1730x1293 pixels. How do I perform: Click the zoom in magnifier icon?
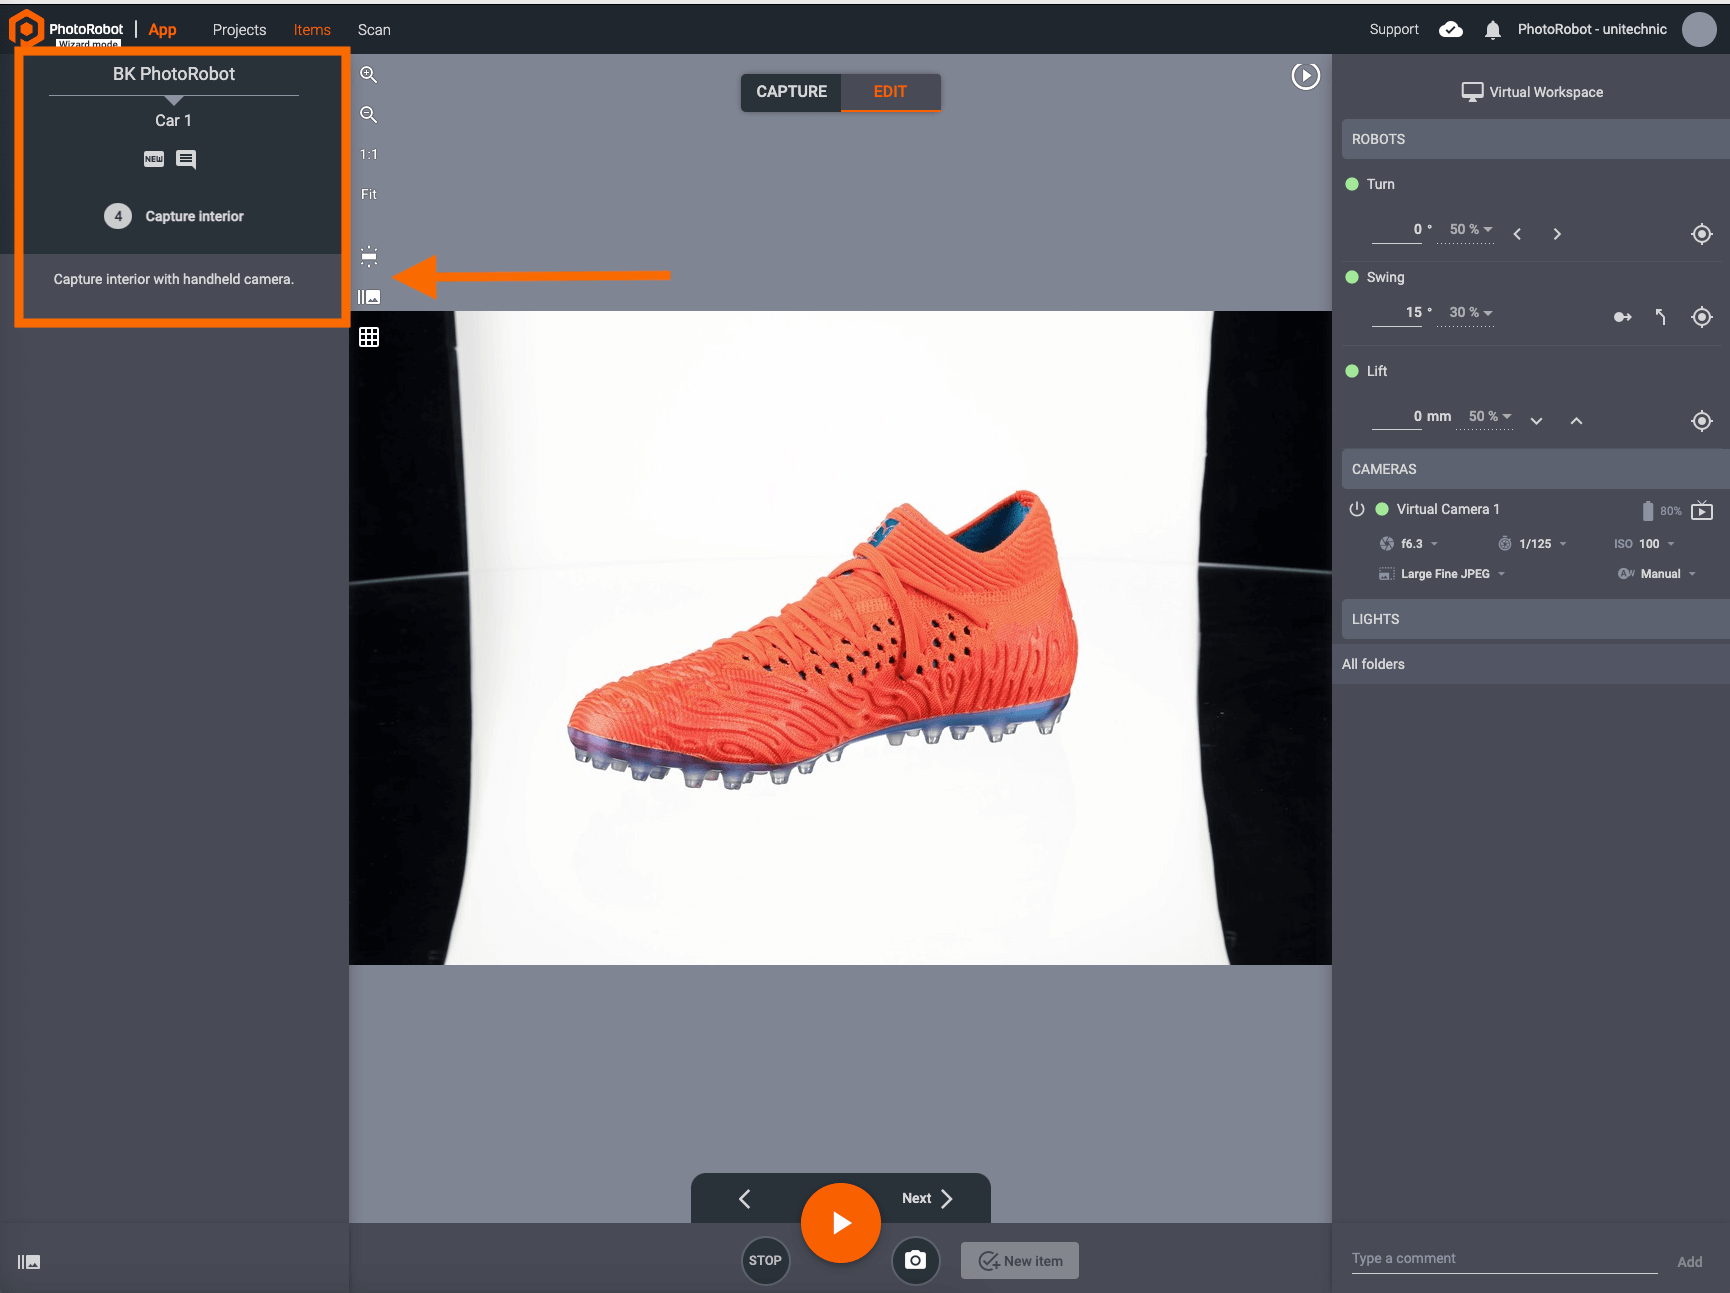point(368,75)
